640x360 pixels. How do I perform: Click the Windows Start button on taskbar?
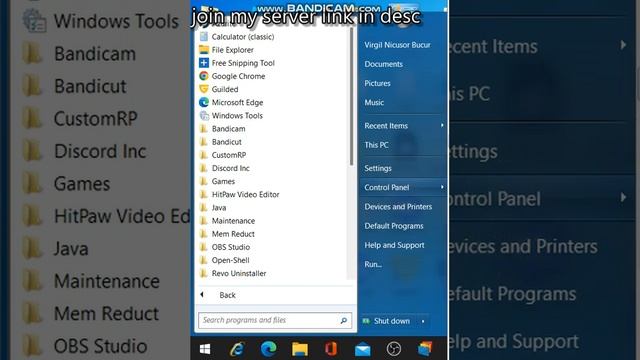[205, 349]
